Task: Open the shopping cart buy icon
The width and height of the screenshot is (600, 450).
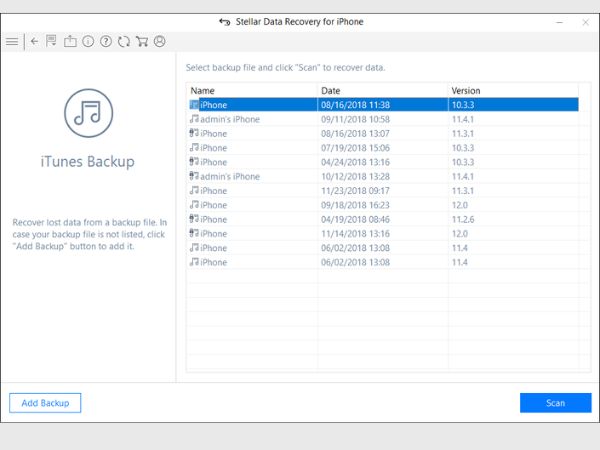Action: pos(142,41)
